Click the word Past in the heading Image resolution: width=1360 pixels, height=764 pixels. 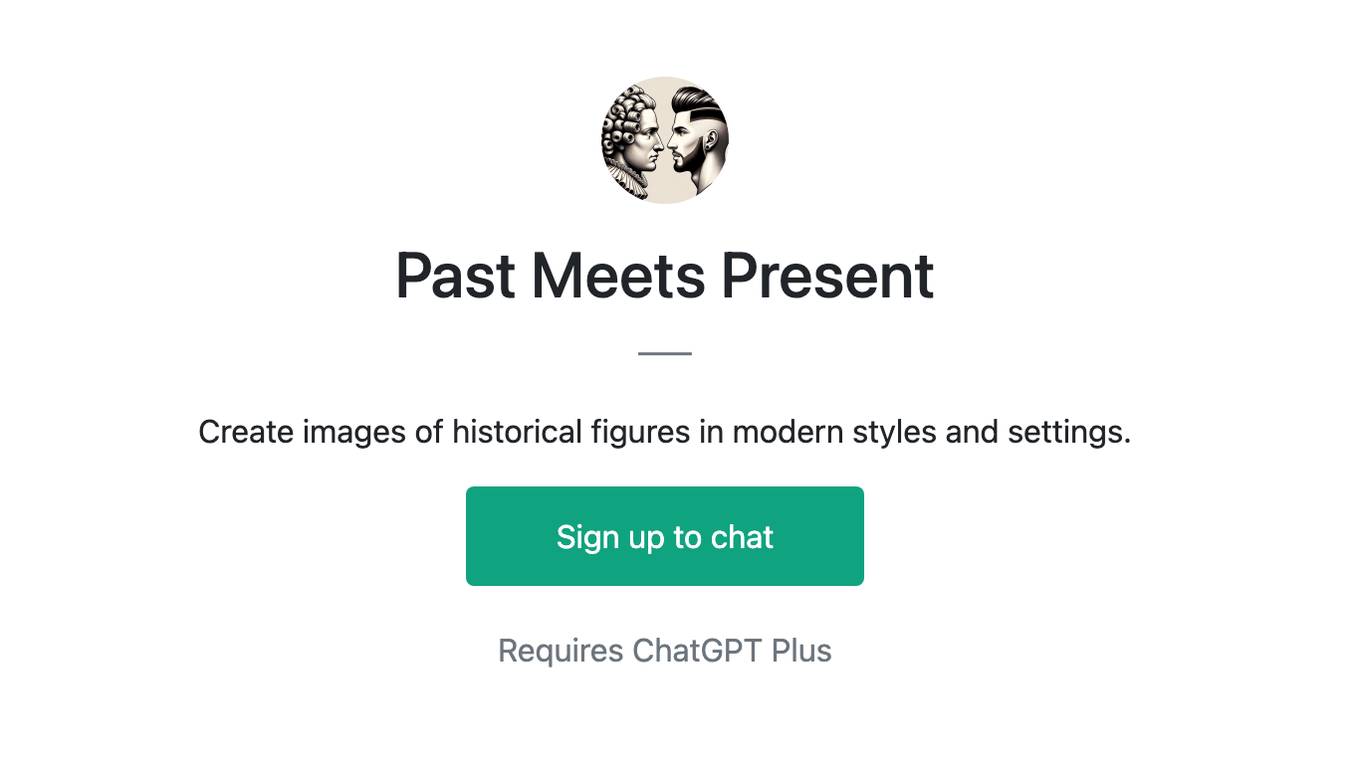click(455, 275)
